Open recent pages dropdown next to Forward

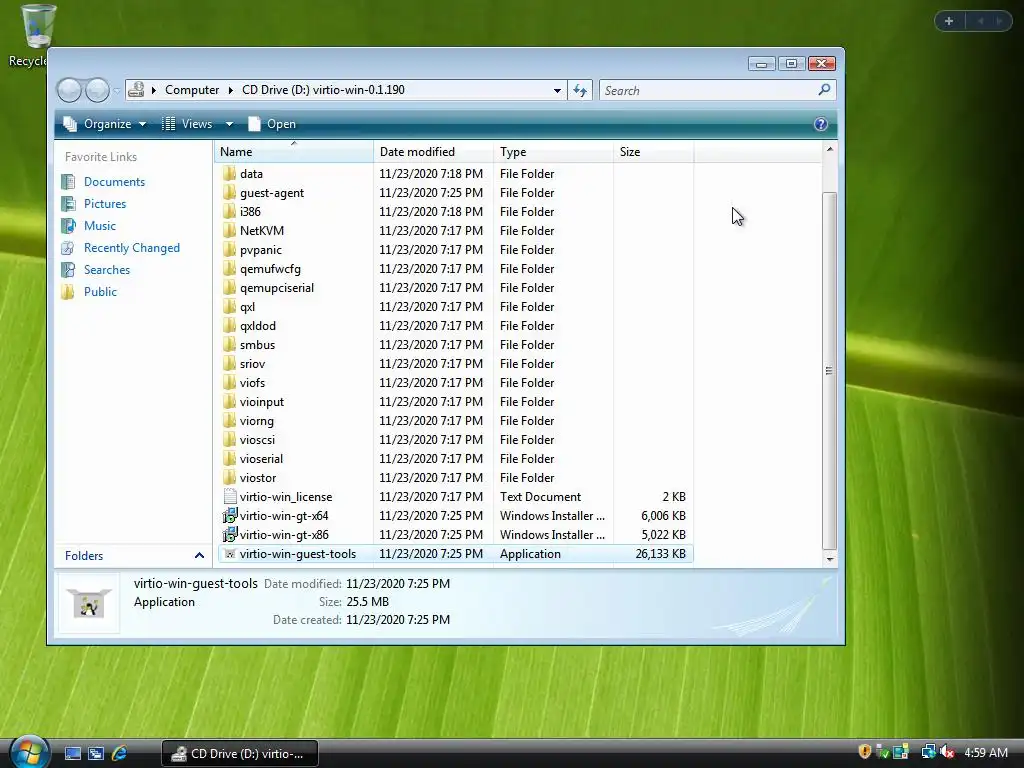(116, 90)
